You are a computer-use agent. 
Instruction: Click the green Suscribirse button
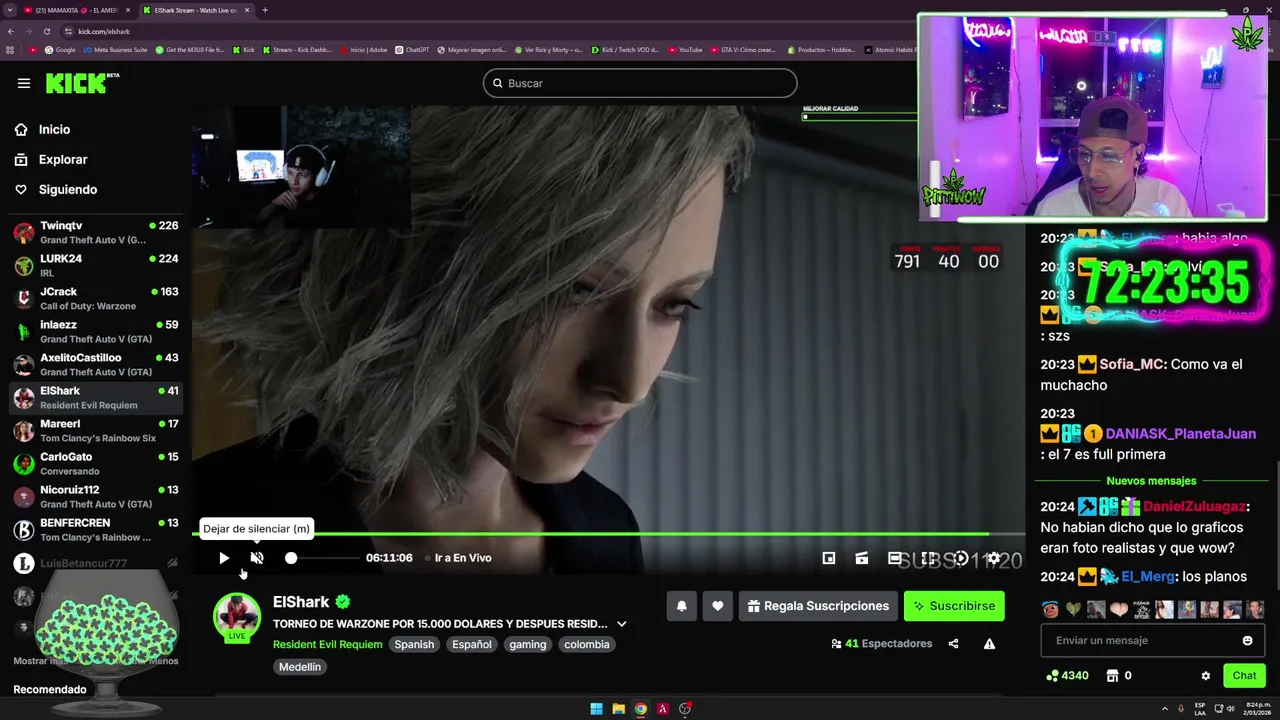[x=954, y=606]
